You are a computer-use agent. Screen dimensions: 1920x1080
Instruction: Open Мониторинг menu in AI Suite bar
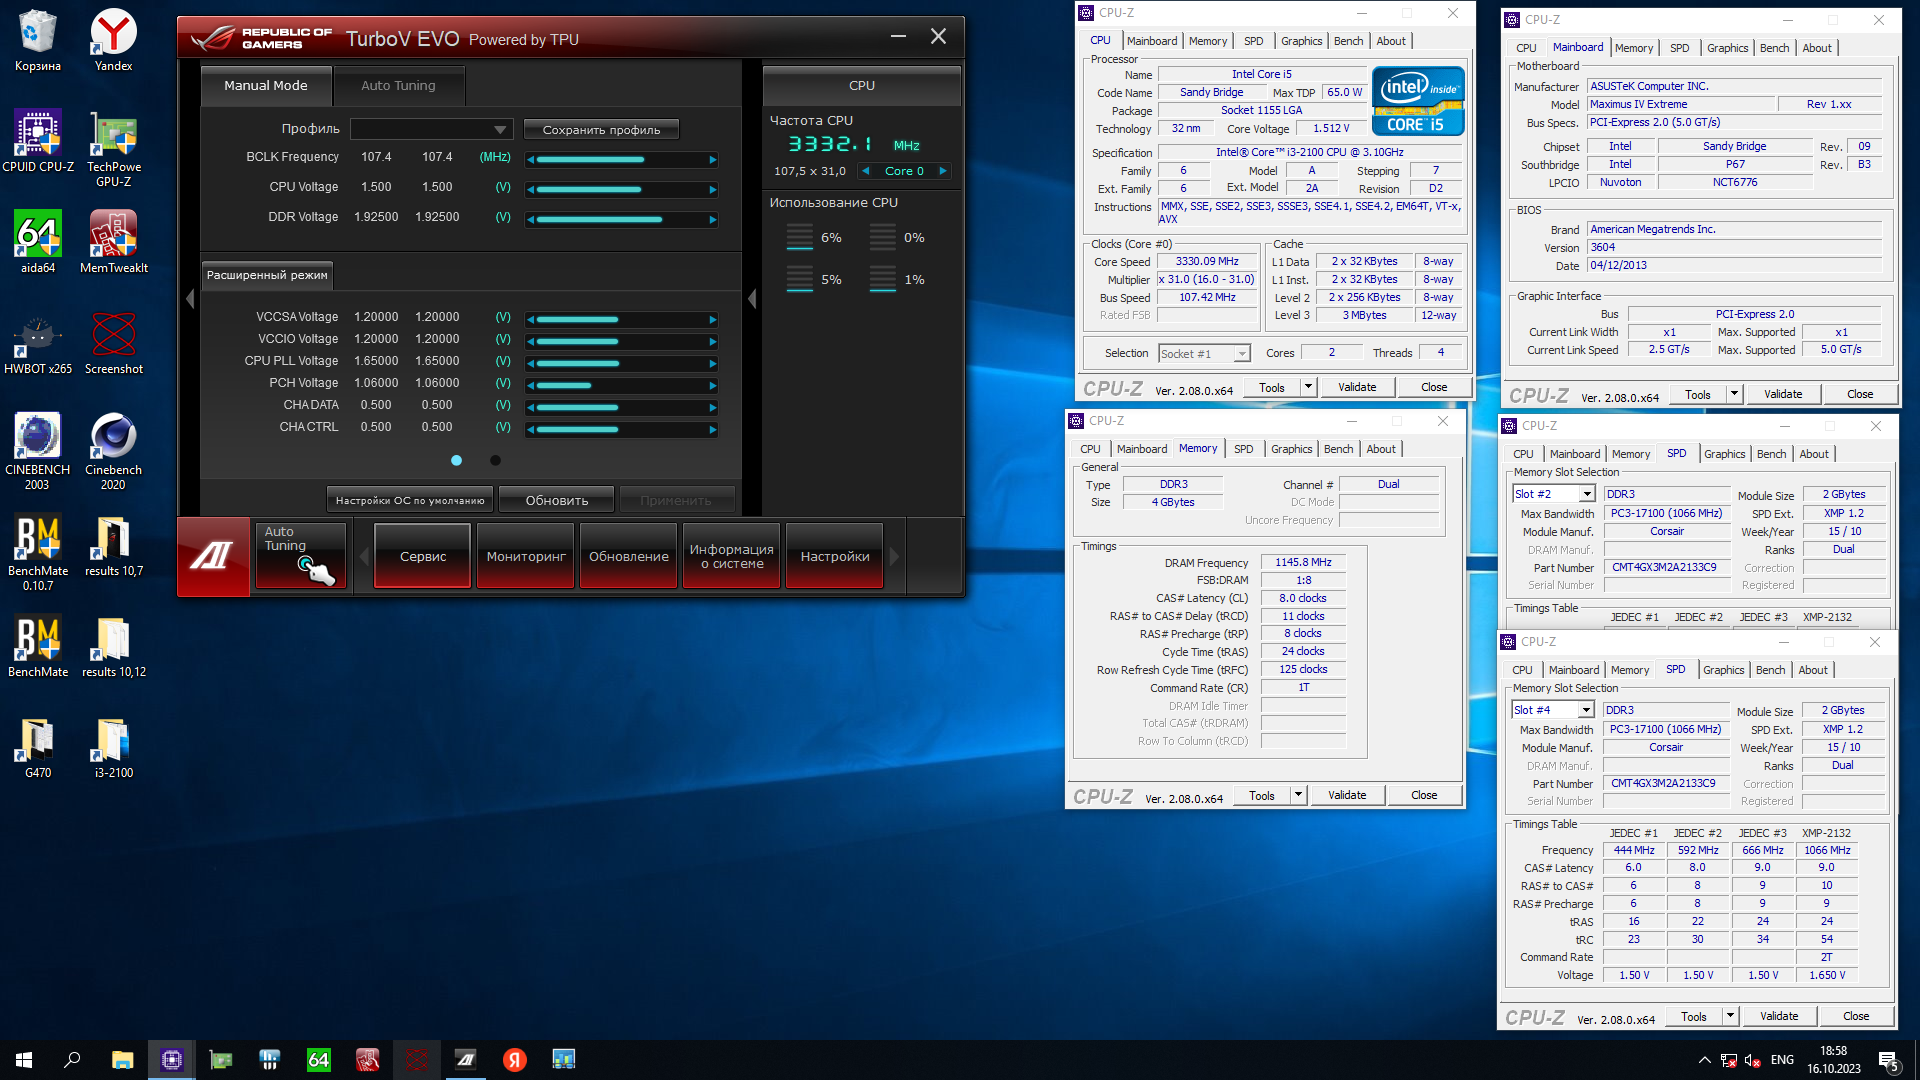click(526, 556)
